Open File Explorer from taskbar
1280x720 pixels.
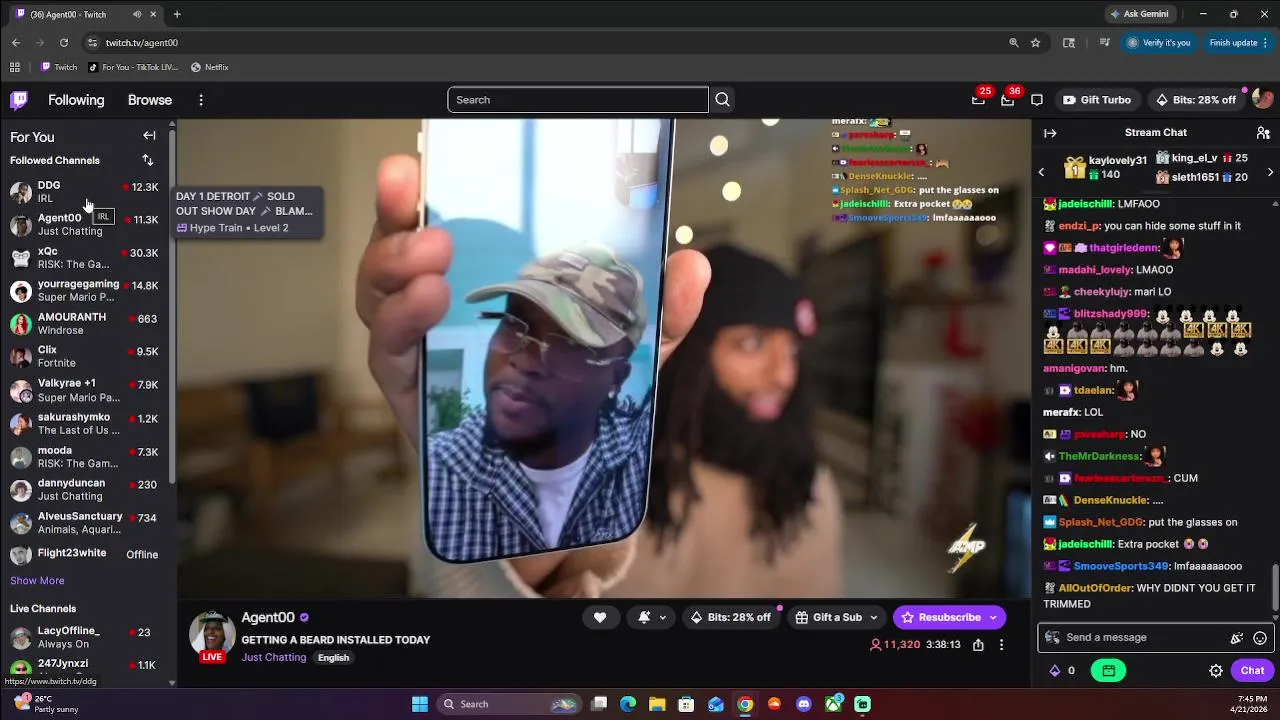(x=657, y=704)
